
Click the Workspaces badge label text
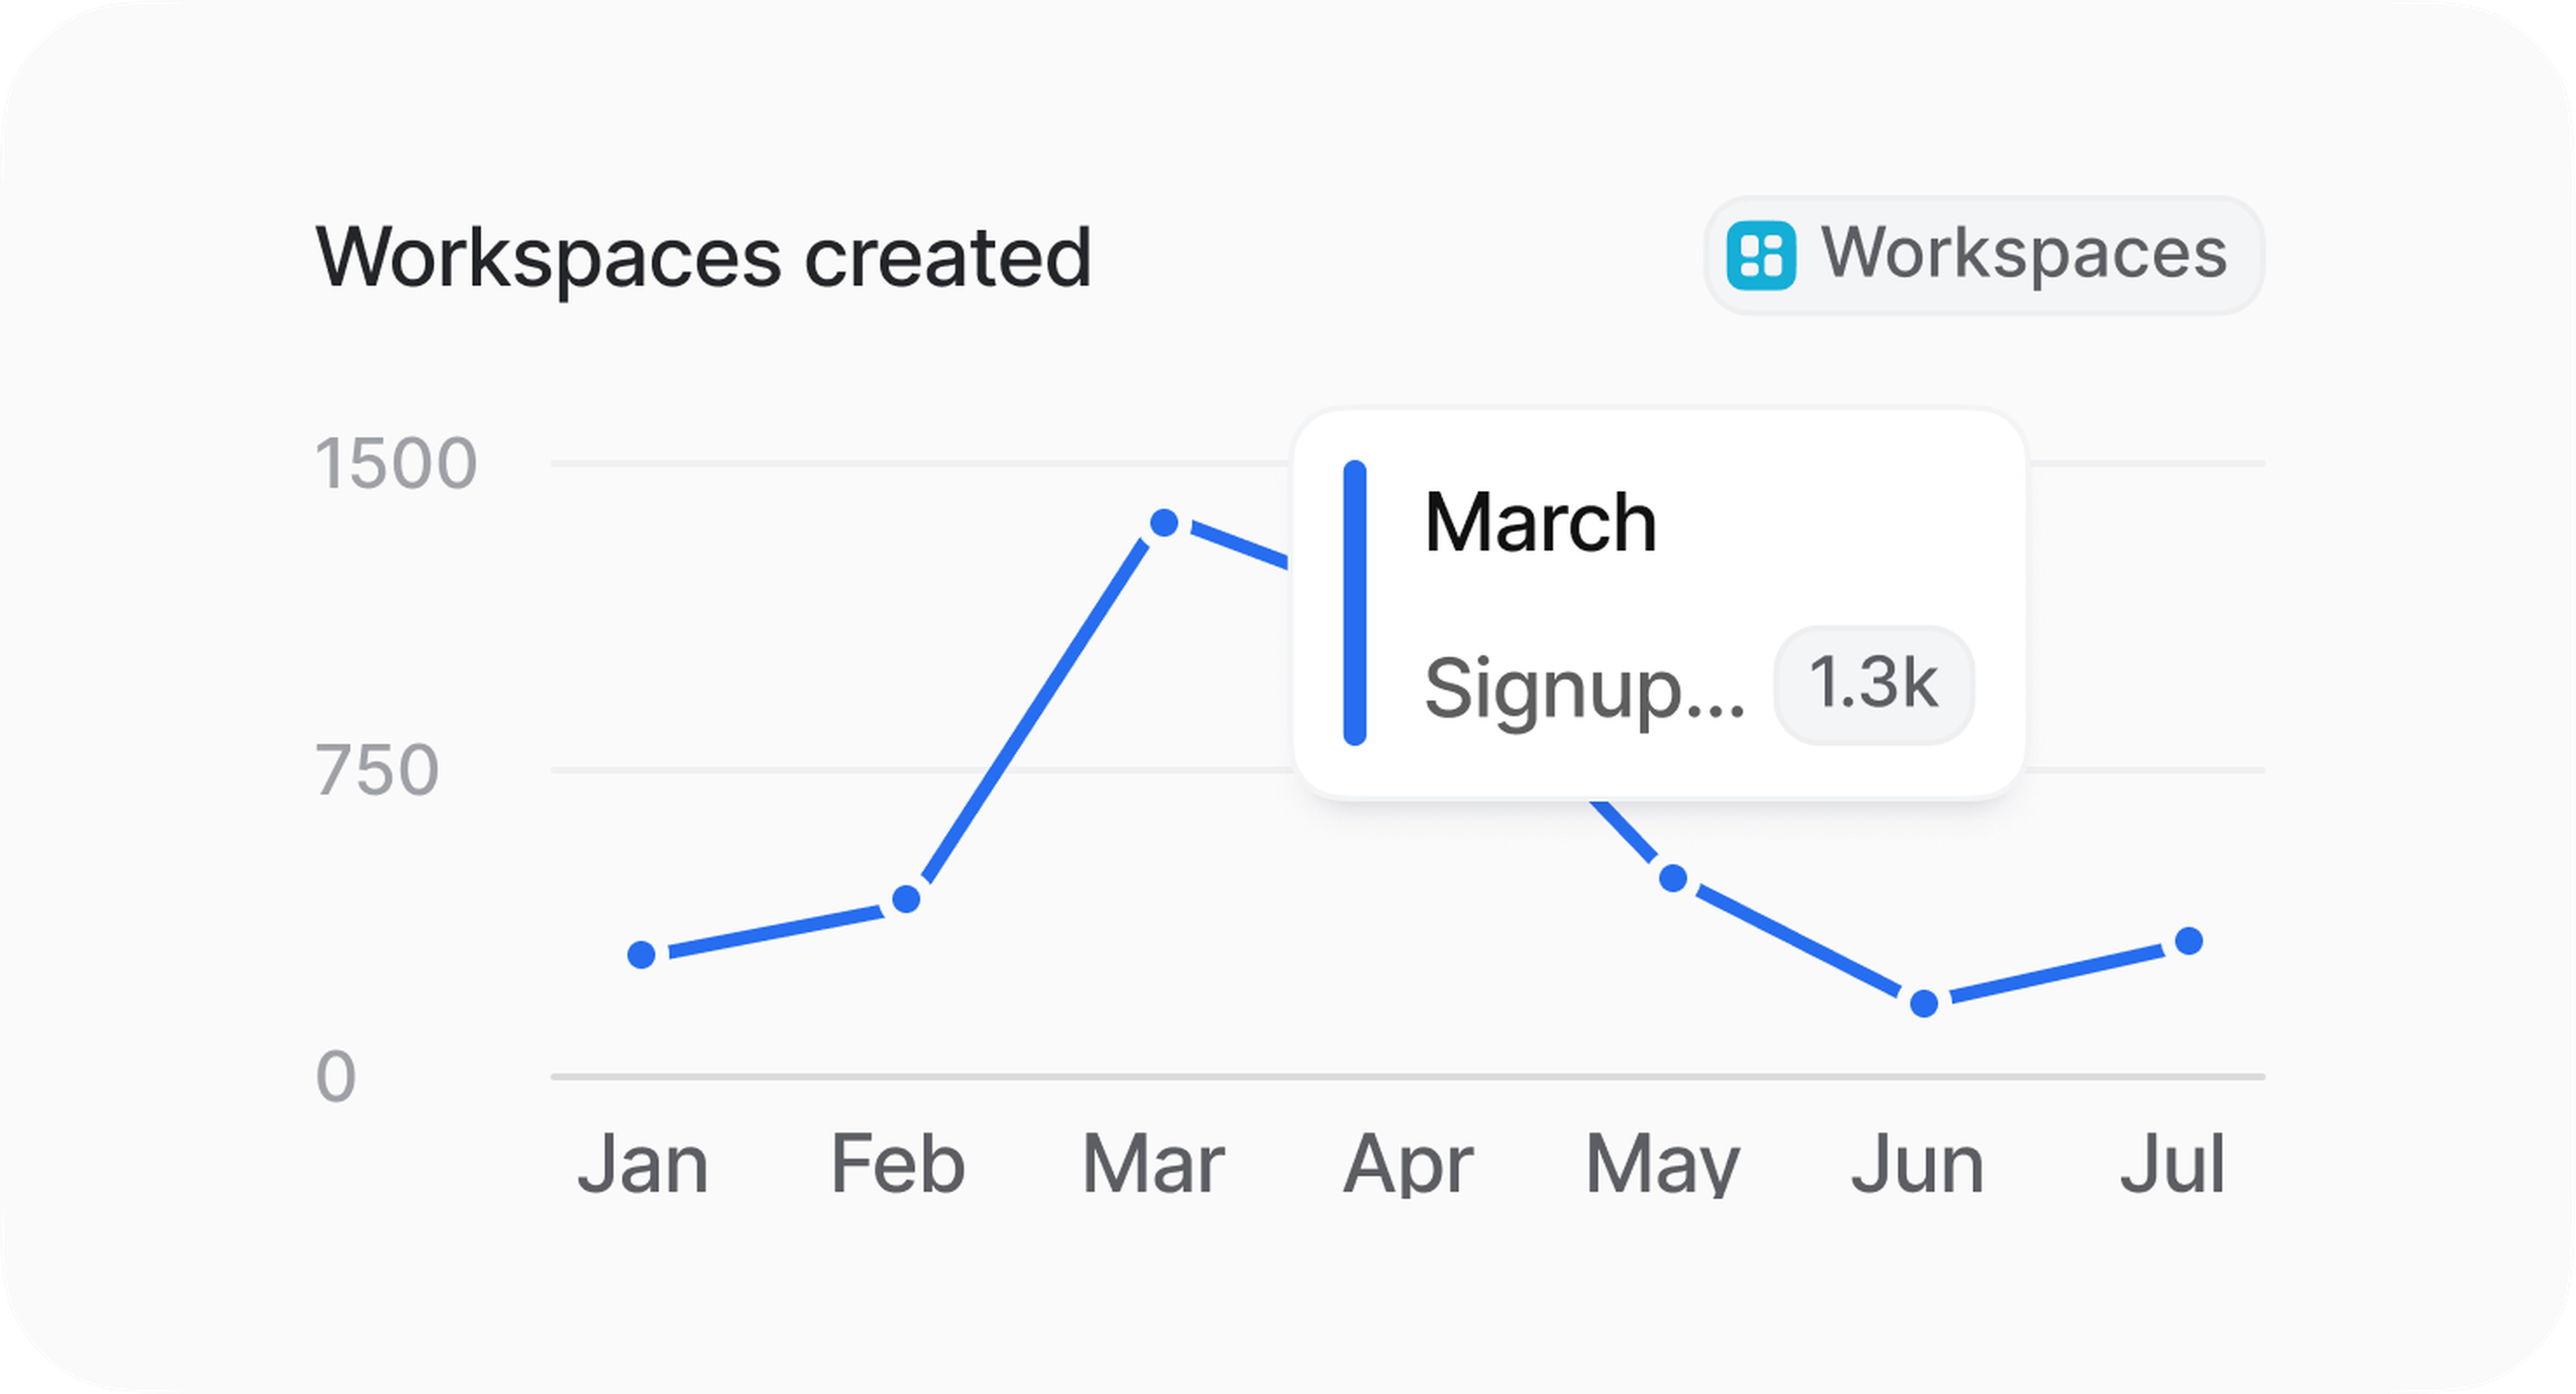pyautogui.click(x=2023, y=253)
